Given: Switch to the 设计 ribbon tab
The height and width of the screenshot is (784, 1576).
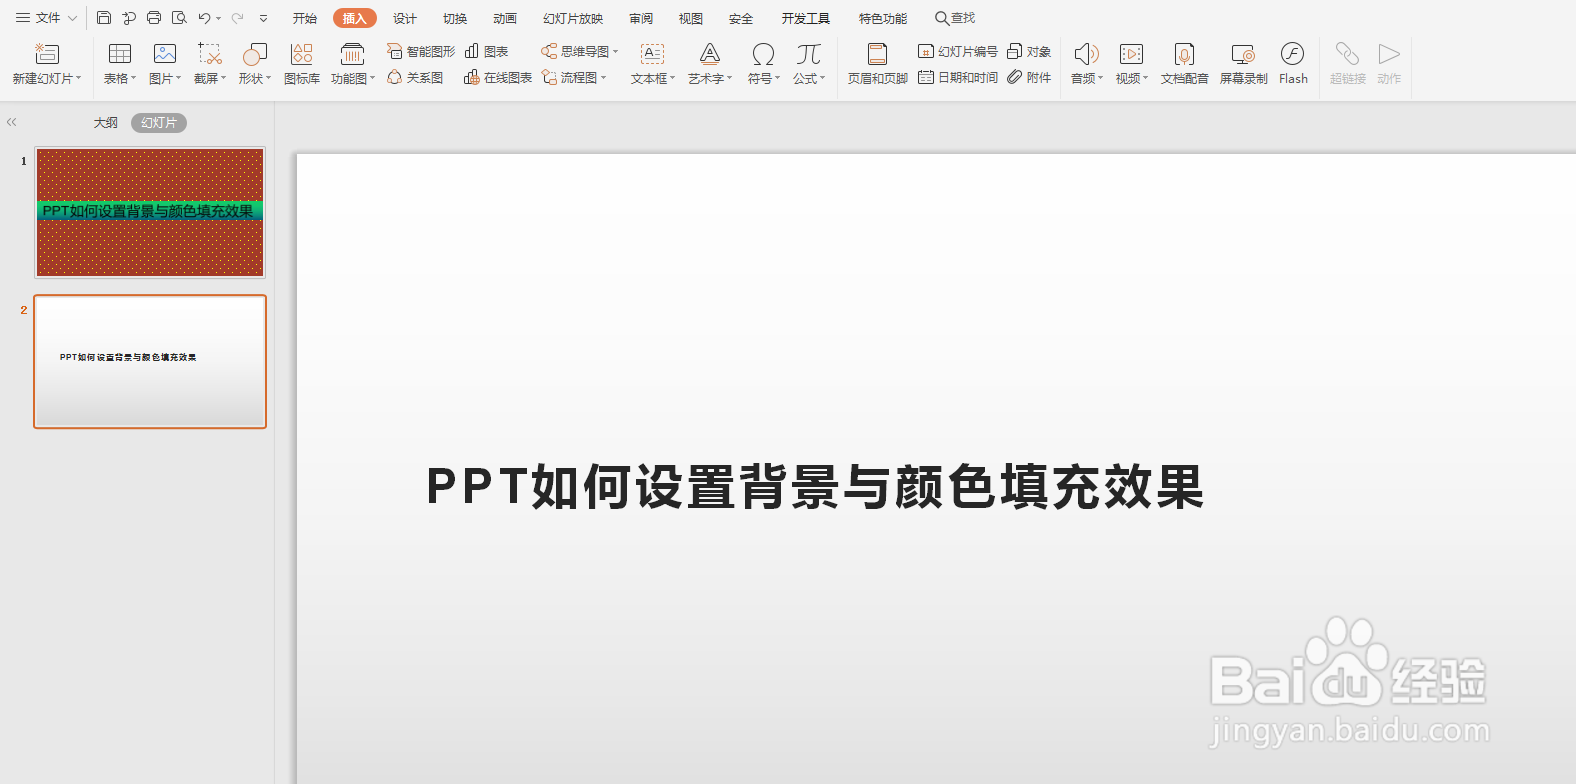Looking at the screenshot, I should pyautogui.click(x=405, y=18).
